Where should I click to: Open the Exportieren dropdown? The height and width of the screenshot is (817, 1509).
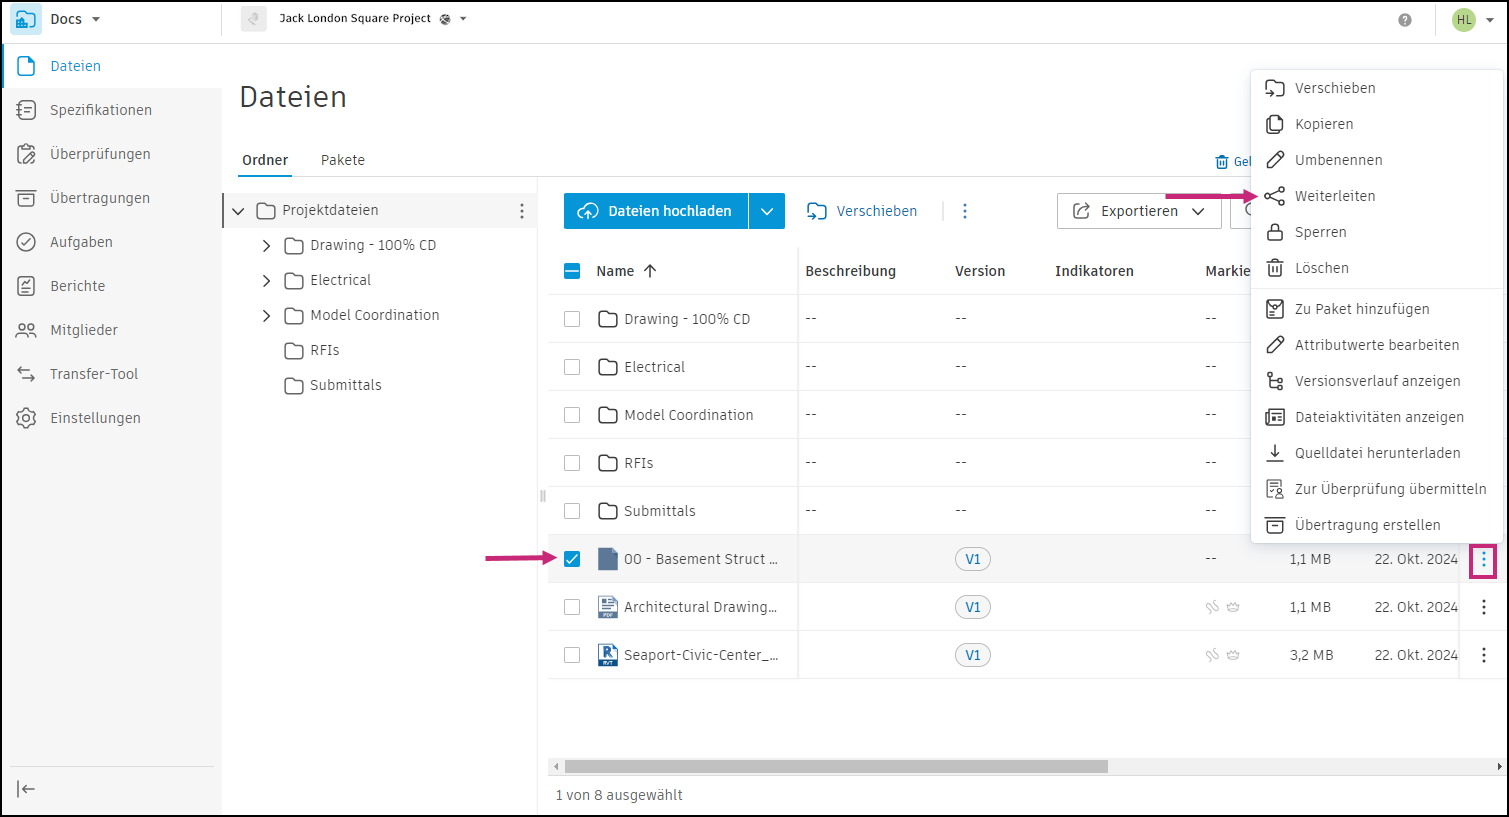point(1139,211)
